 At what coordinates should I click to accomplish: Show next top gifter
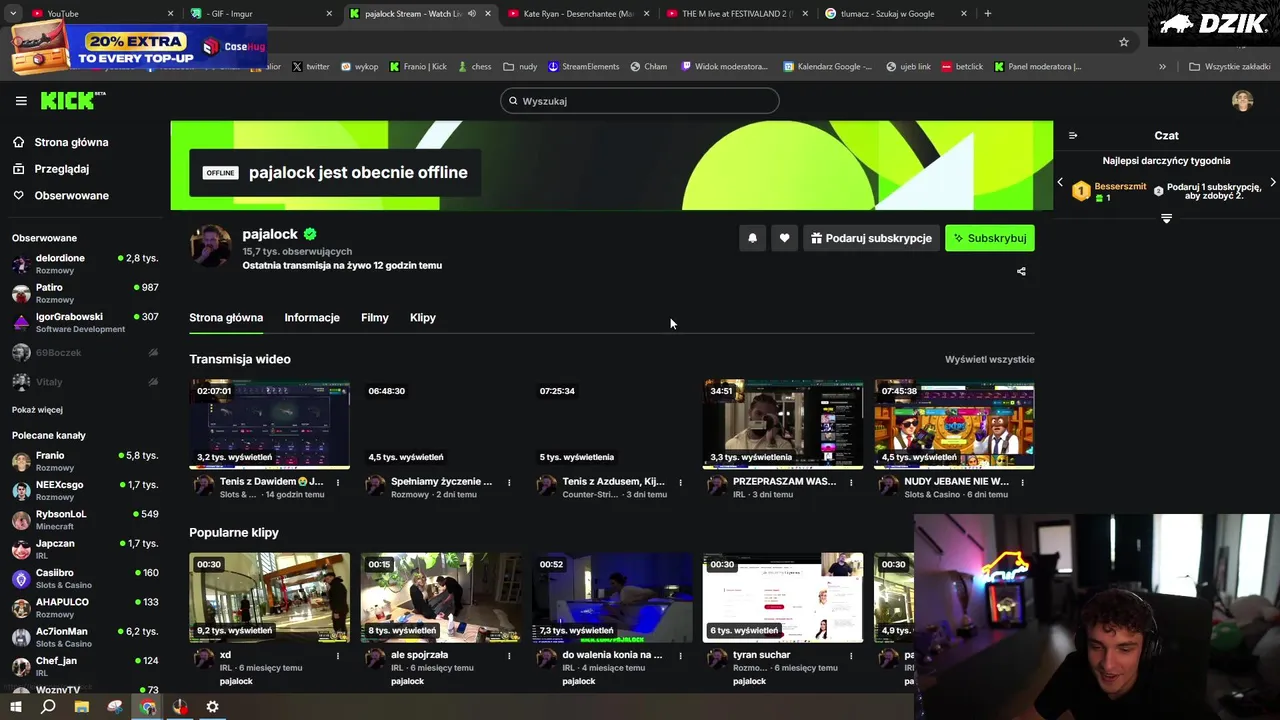click(x=1272, y=182)
